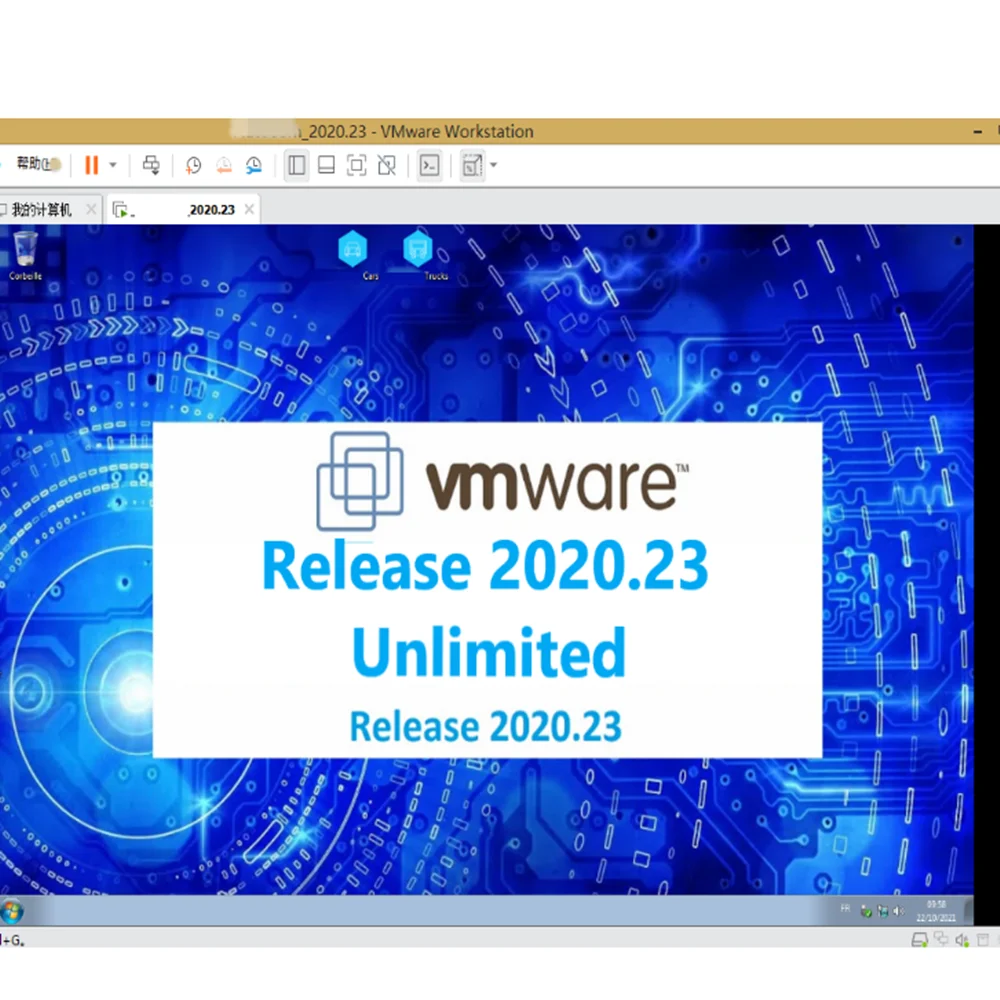The width and height of the screenshot is (1000, 1000).
Task: Revert the virtual machine to a snapshot
Action: point(224,166)
